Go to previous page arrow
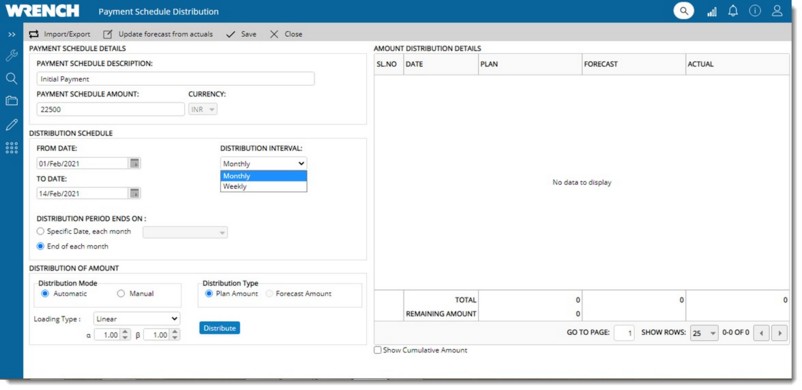 (762, 333)
